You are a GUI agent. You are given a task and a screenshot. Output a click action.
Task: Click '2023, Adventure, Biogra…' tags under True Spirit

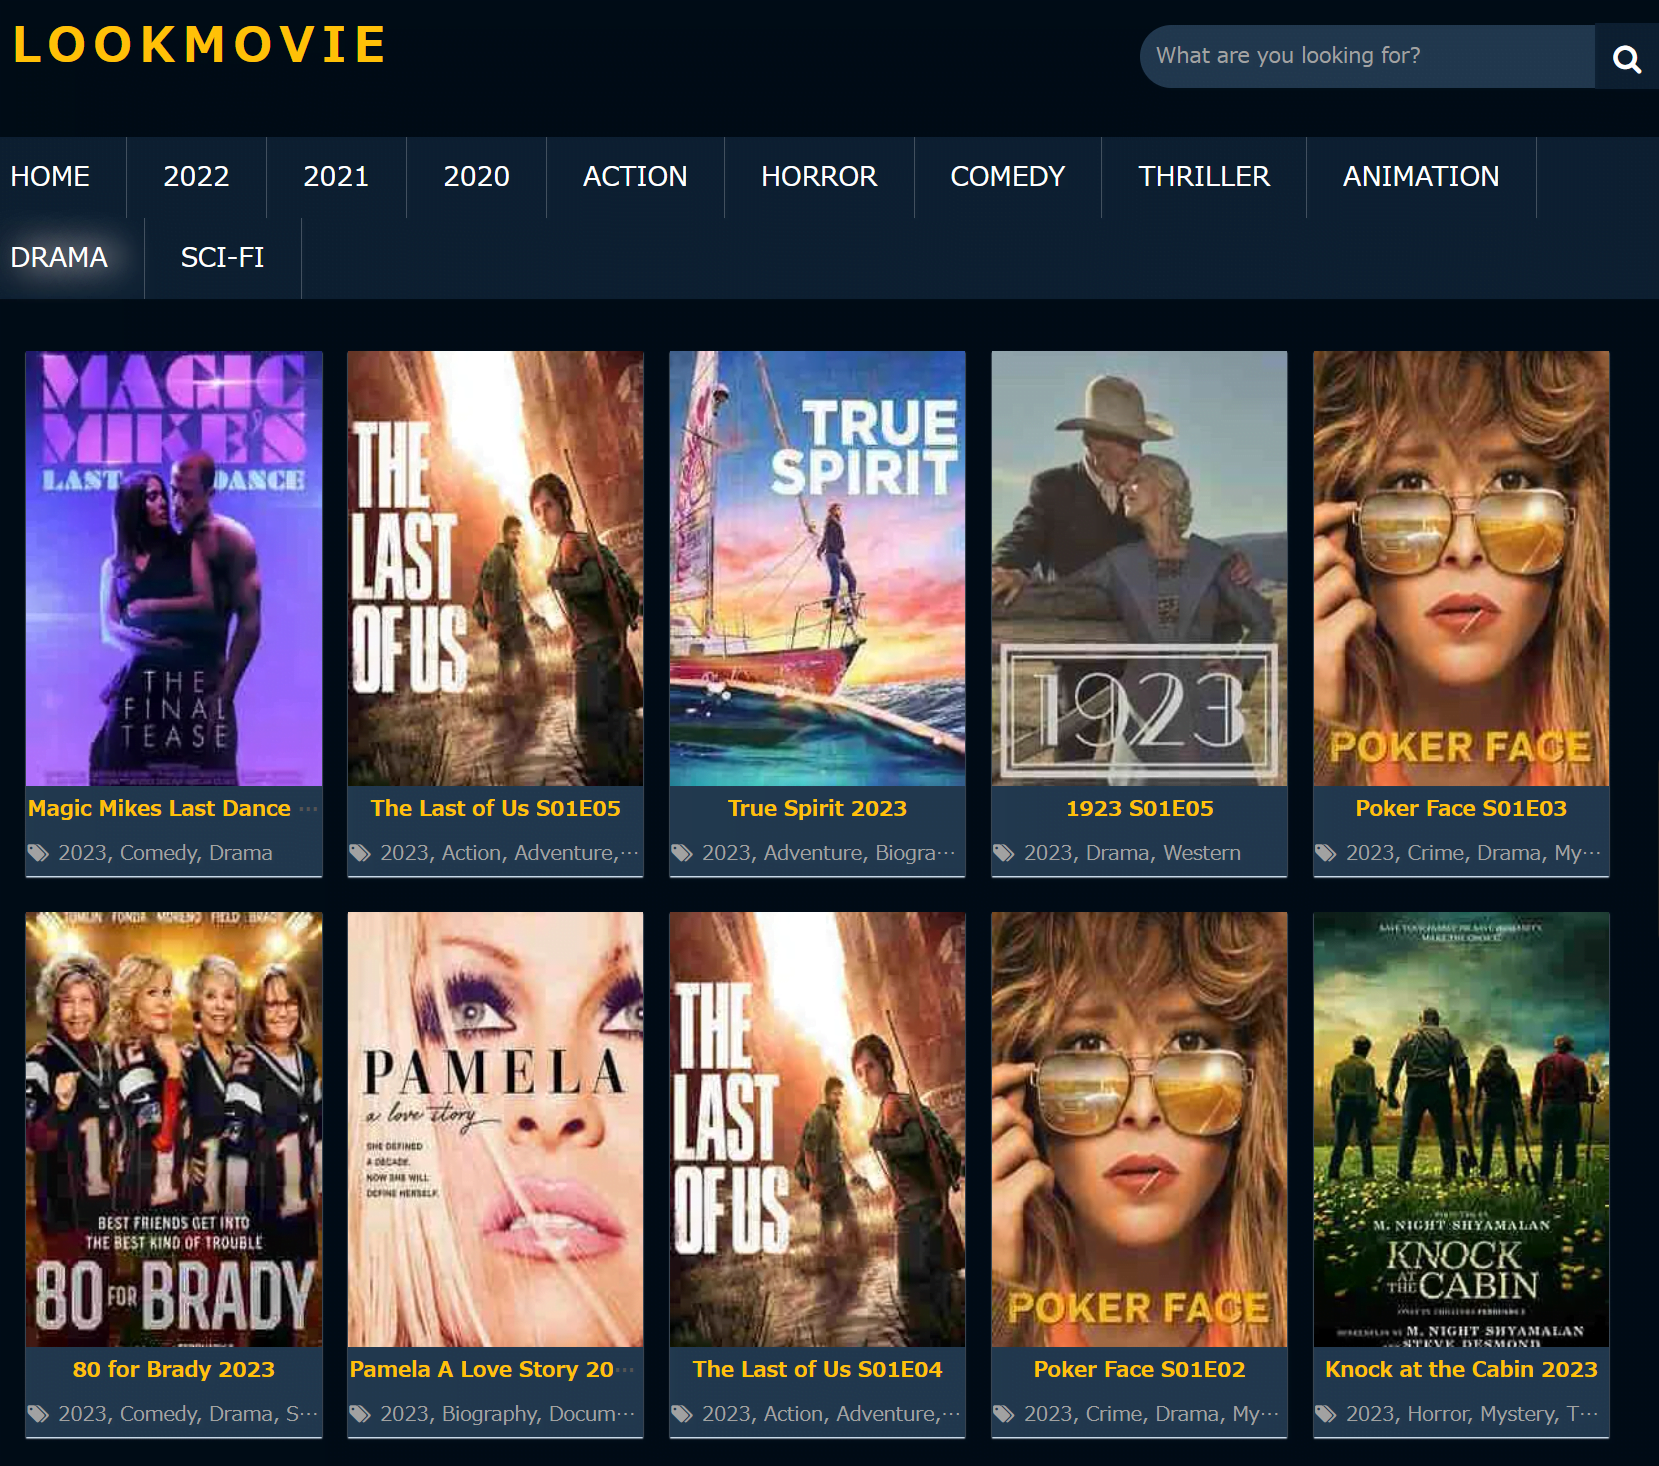coord(829,853)
